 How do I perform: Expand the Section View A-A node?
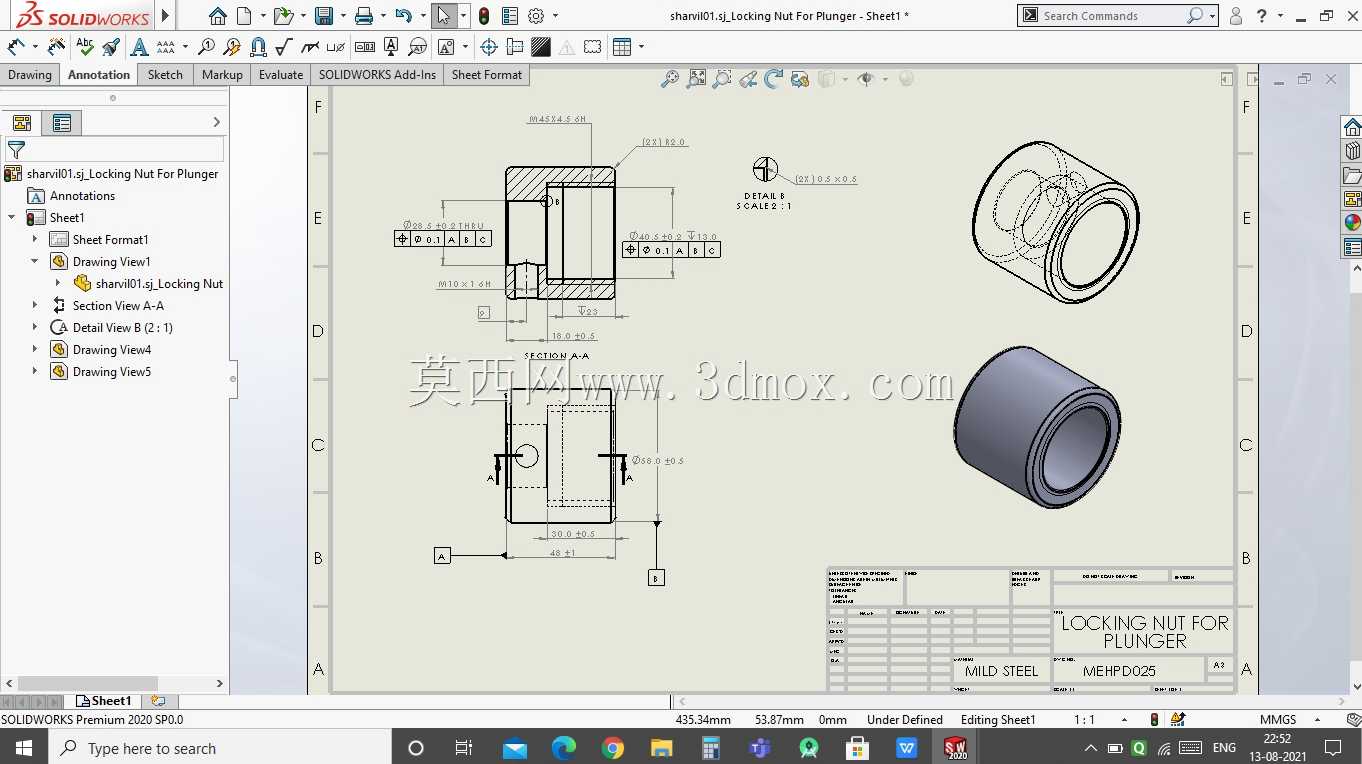point(35,306)
